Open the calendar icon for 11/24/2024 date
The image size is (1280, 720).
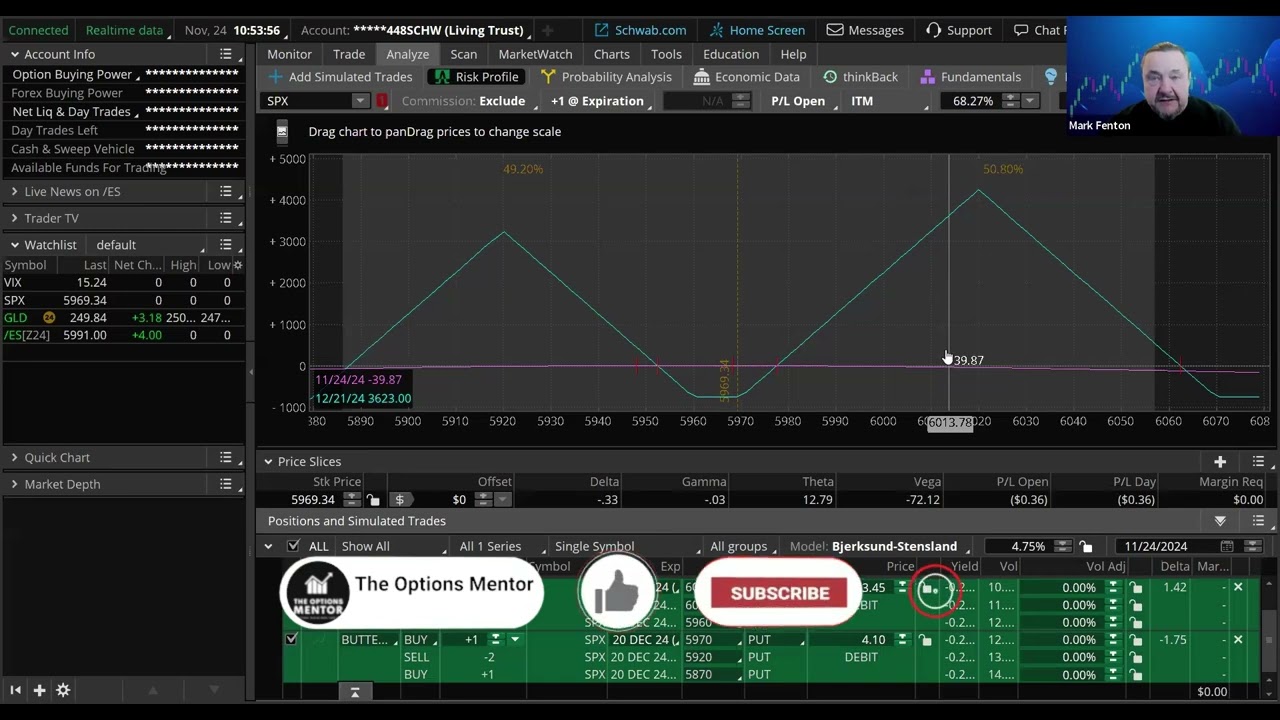tap(1227, 546)
